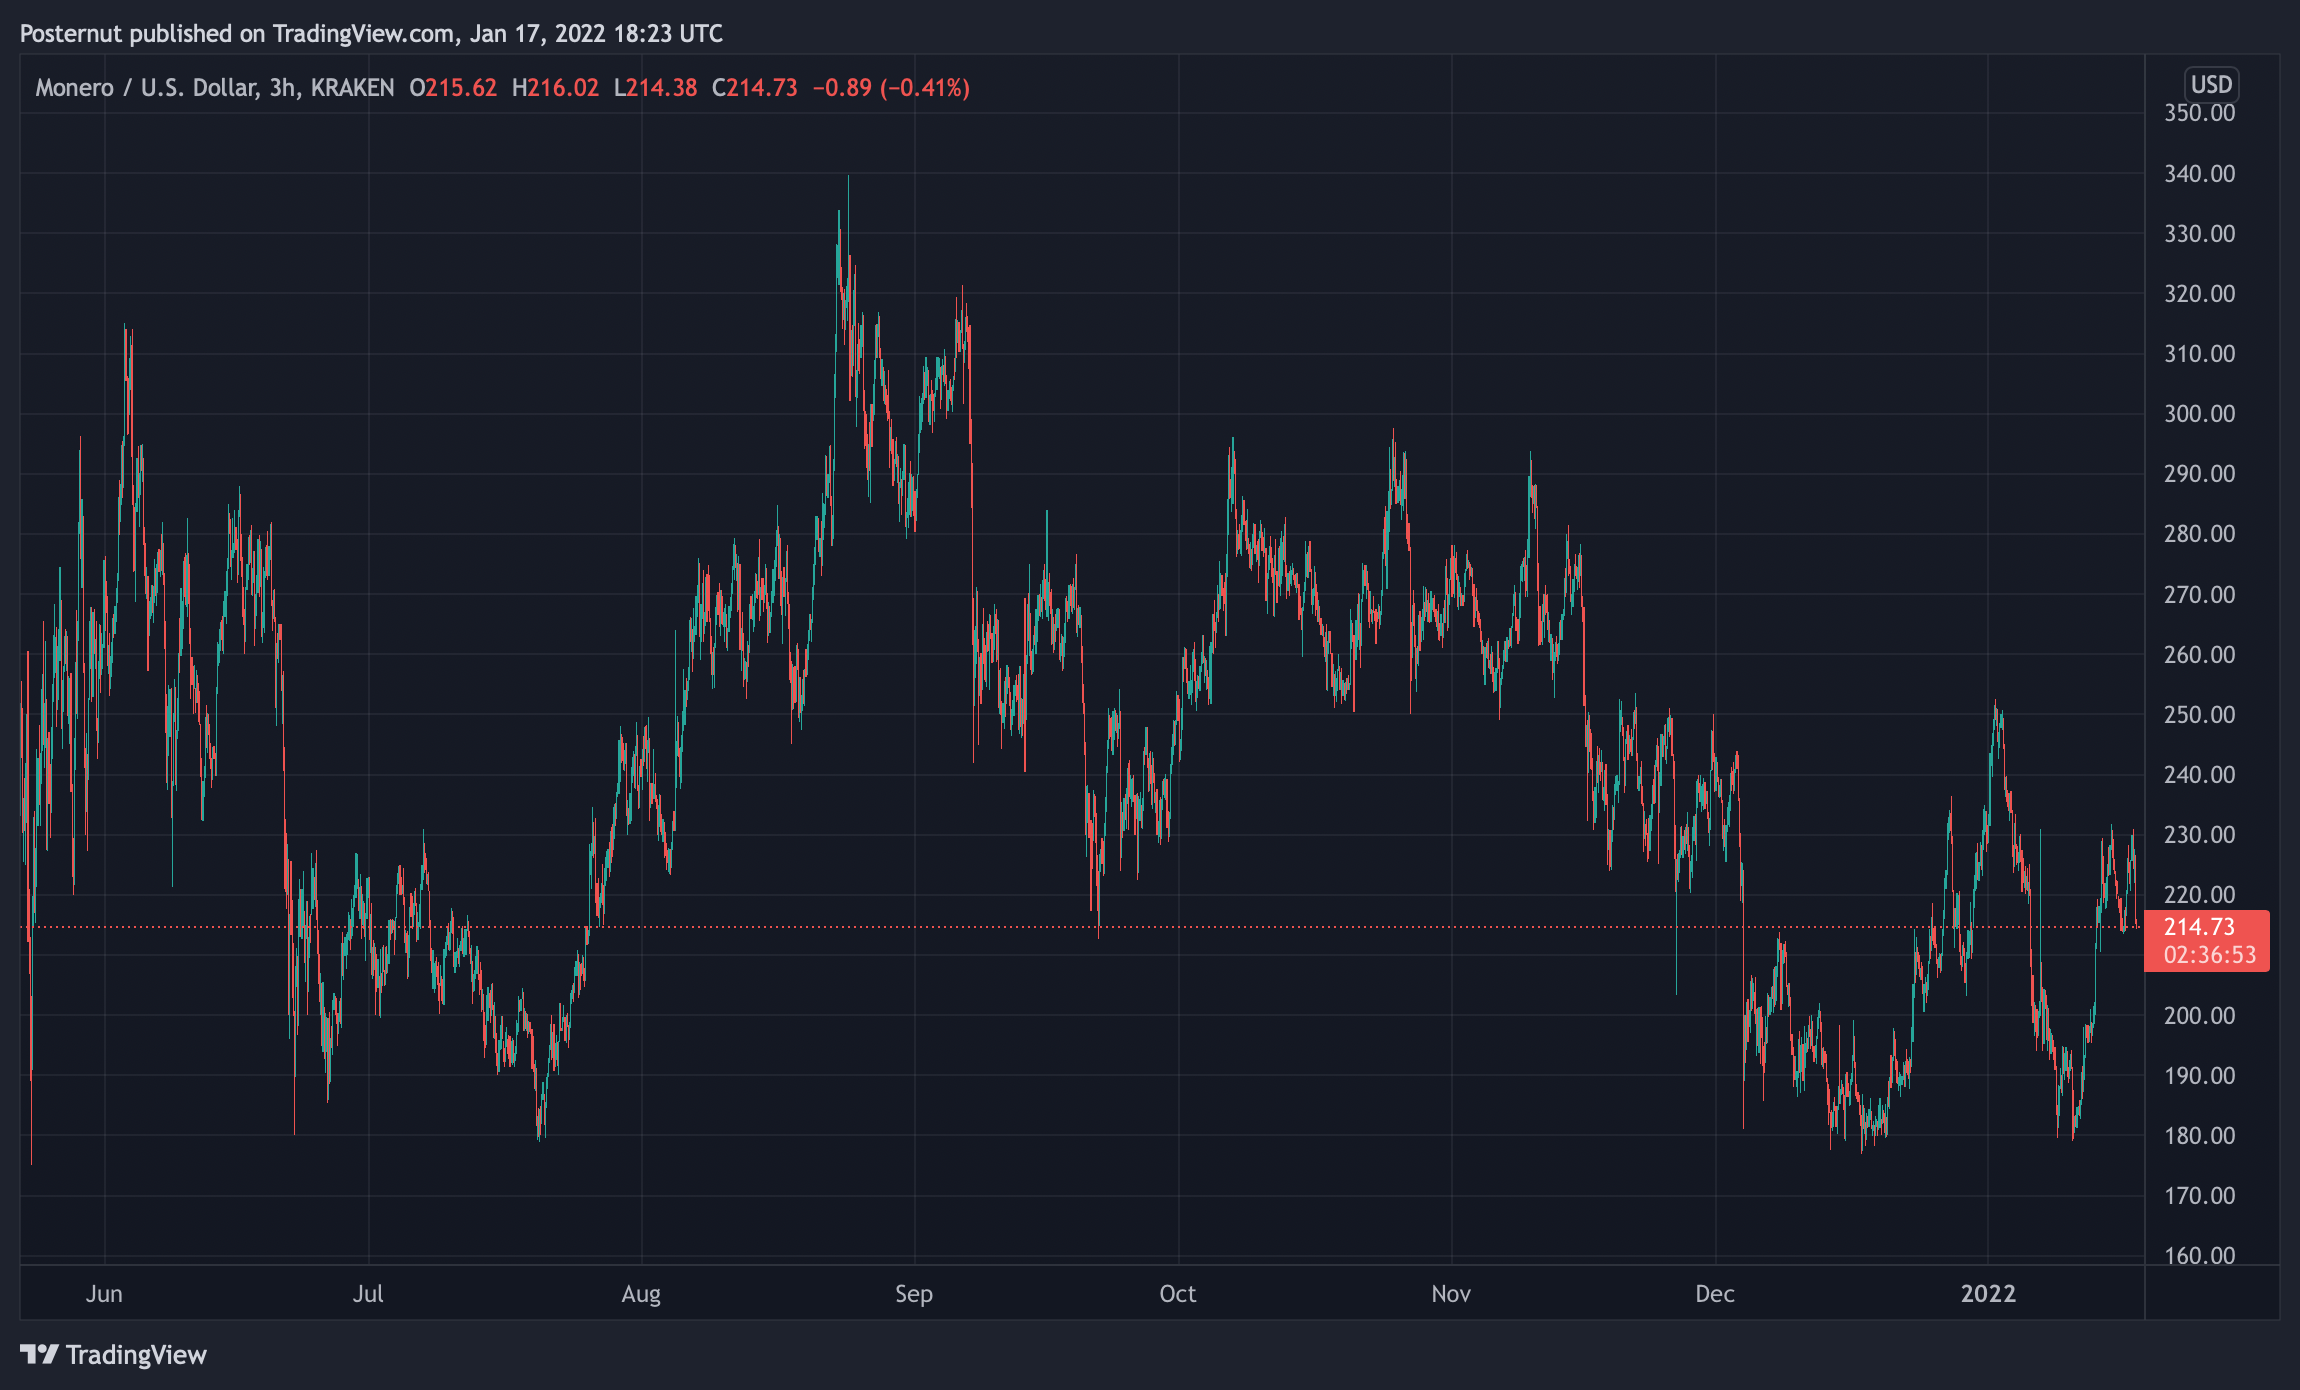Click the 320.00 price axis label
Screen dimensions: 2300x1390
click(2200, 294)
